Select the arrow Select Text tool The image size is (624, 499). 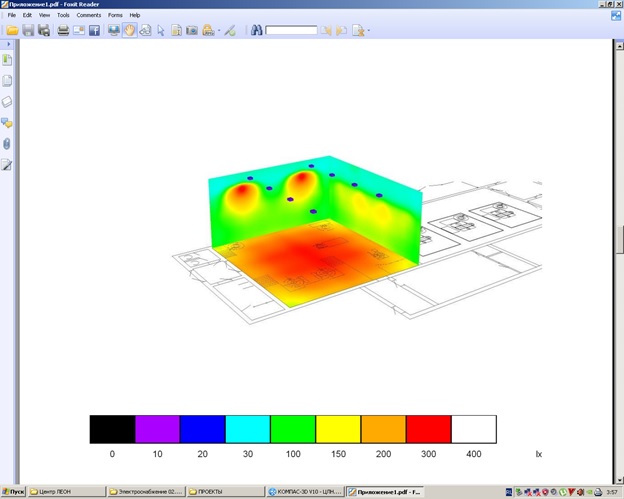click(161, 31)
